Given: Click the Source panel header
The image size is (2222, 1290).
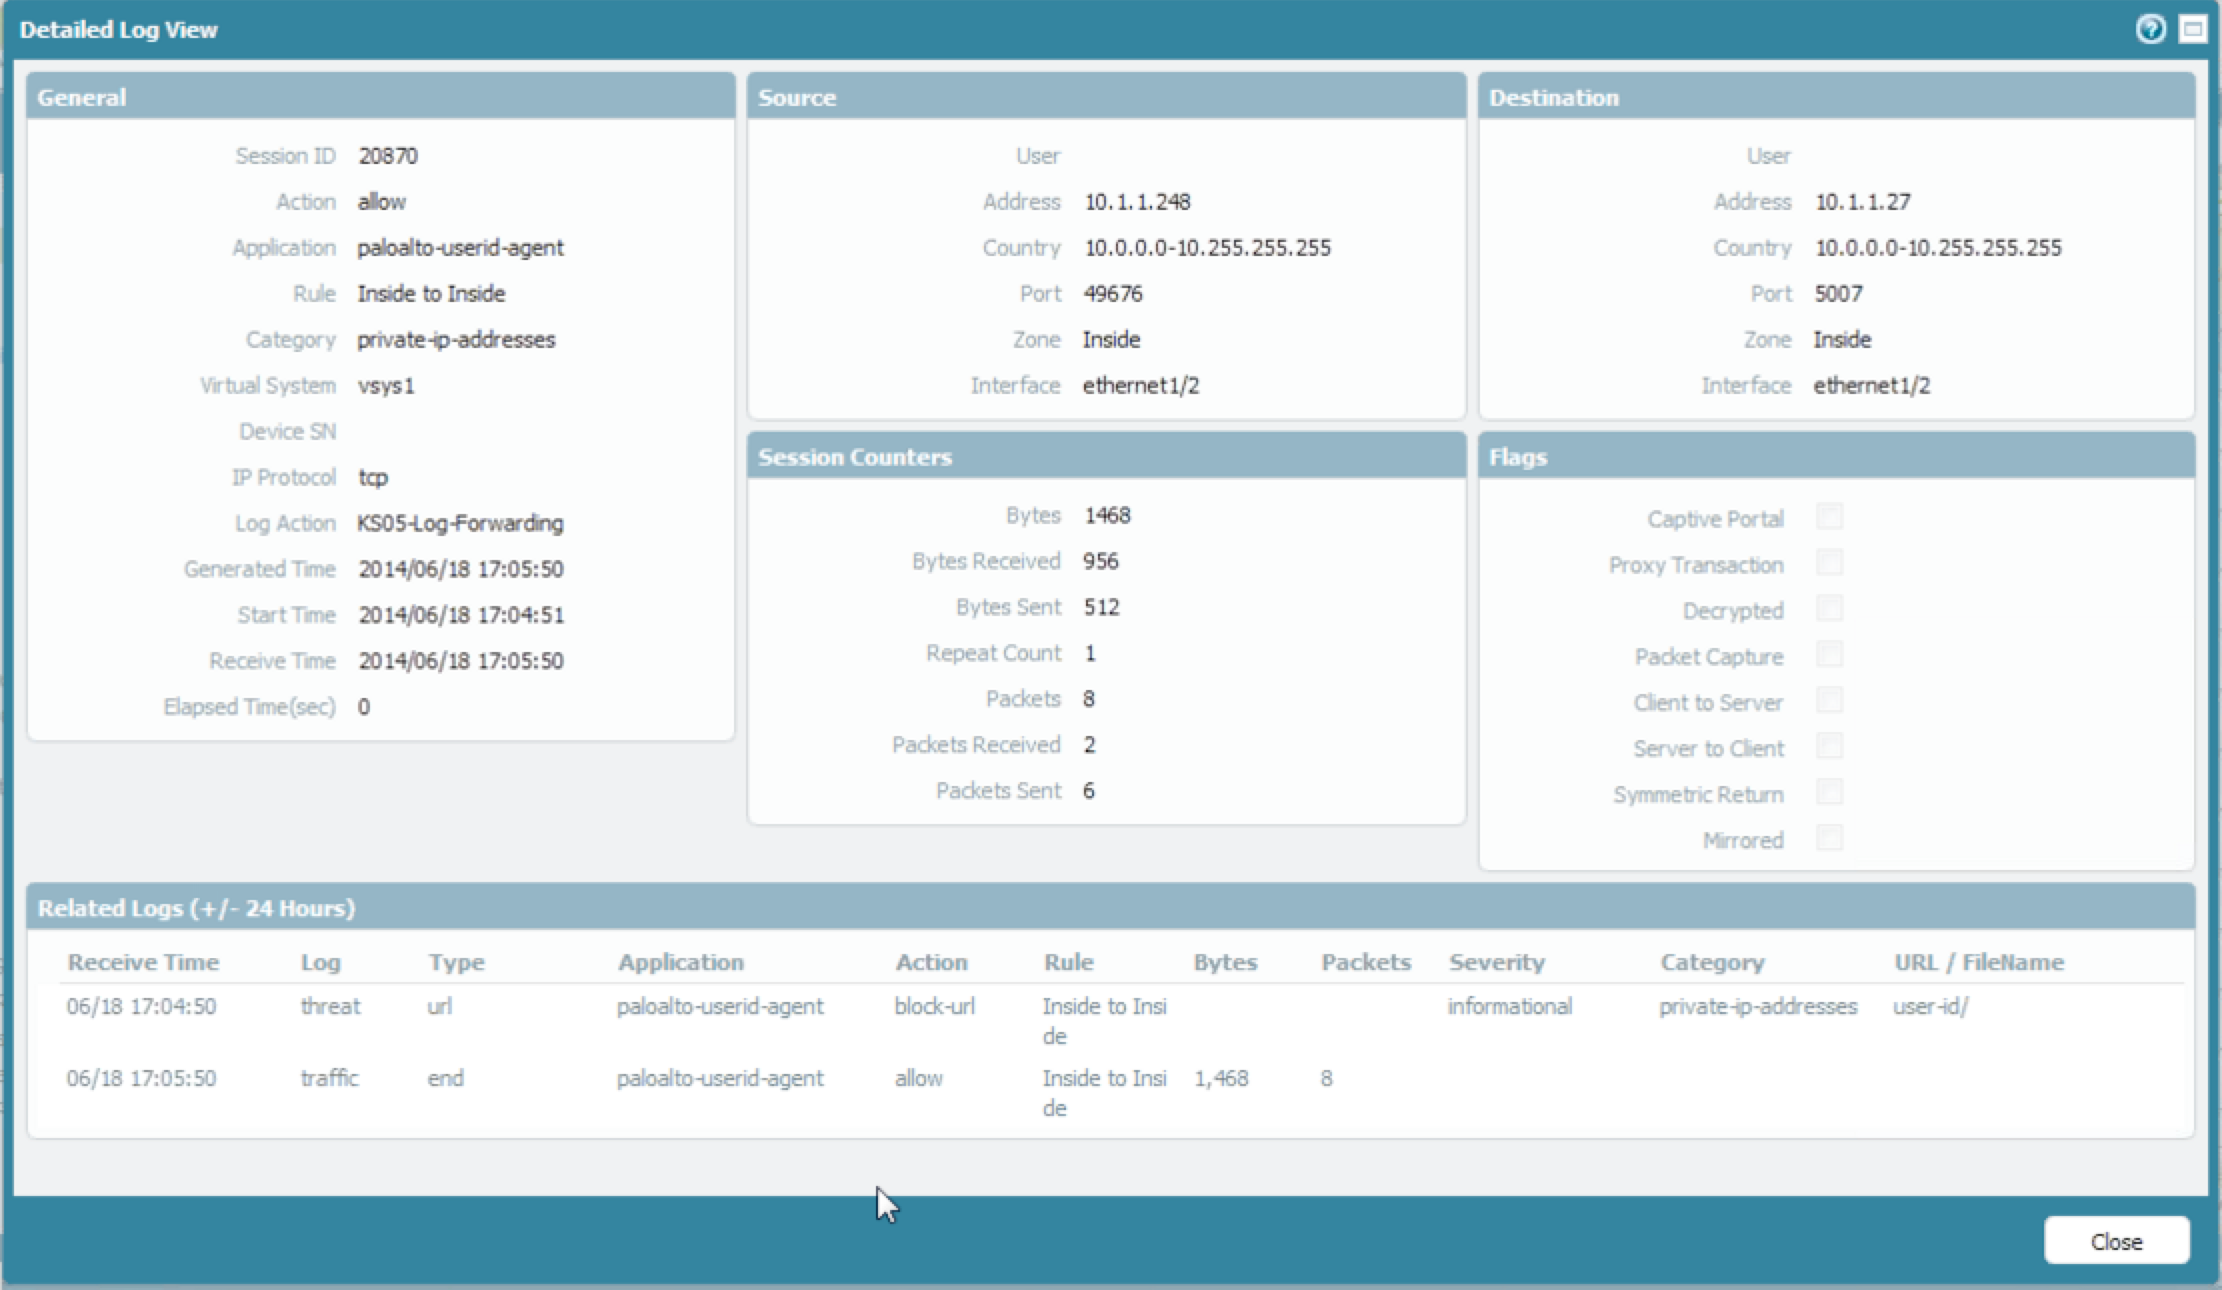Looking at the screenshot, I should point(1107,97).
